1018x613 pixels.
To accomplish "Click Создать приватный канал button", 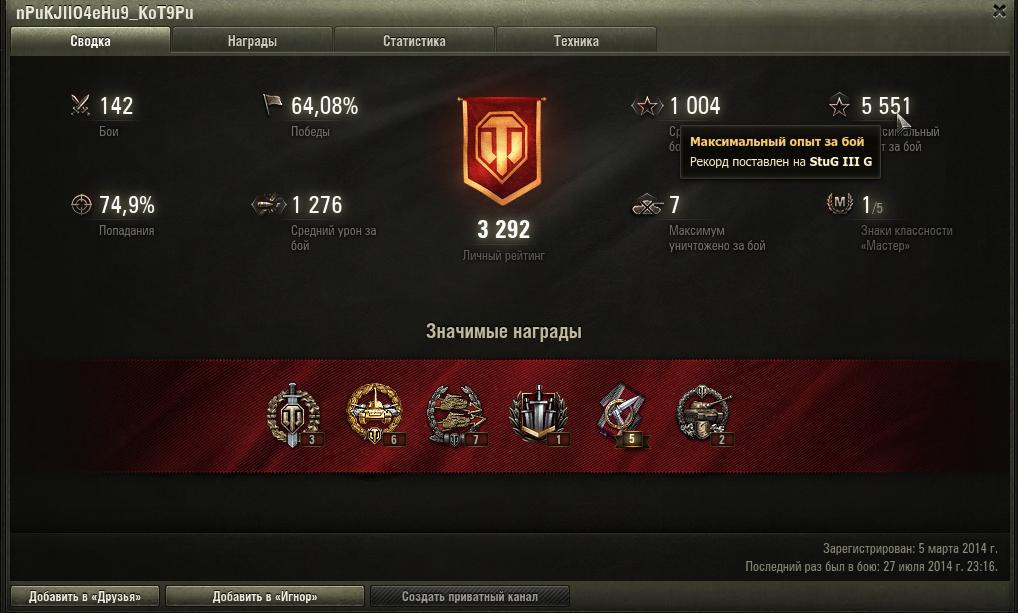I will click(469, 596).
